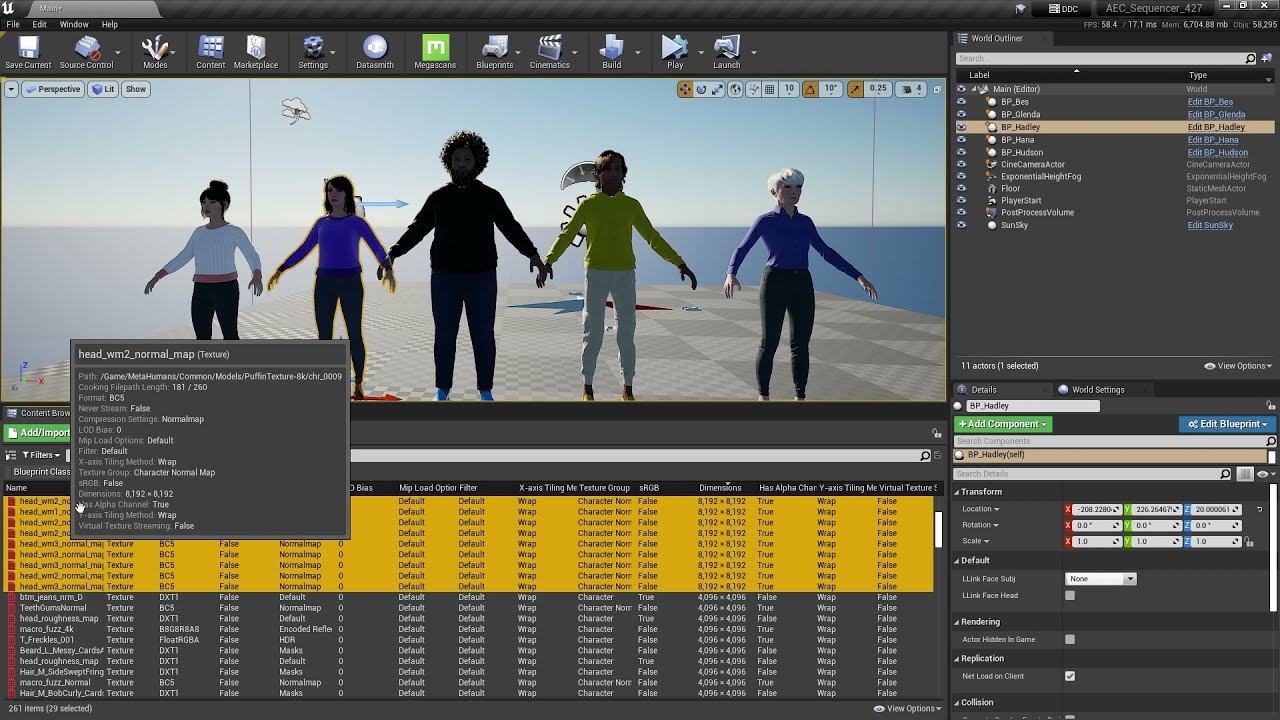Open the LLink Face Subj dropdown
Image resolution: width=1280 pixels, height=720 pixels.
pyautogui.click(x=1101, y=579)
